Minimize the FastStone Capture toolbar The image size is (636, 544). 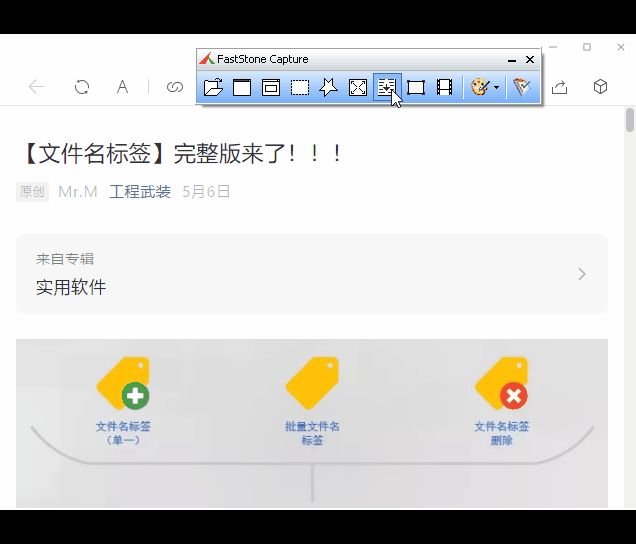point(512,60)
